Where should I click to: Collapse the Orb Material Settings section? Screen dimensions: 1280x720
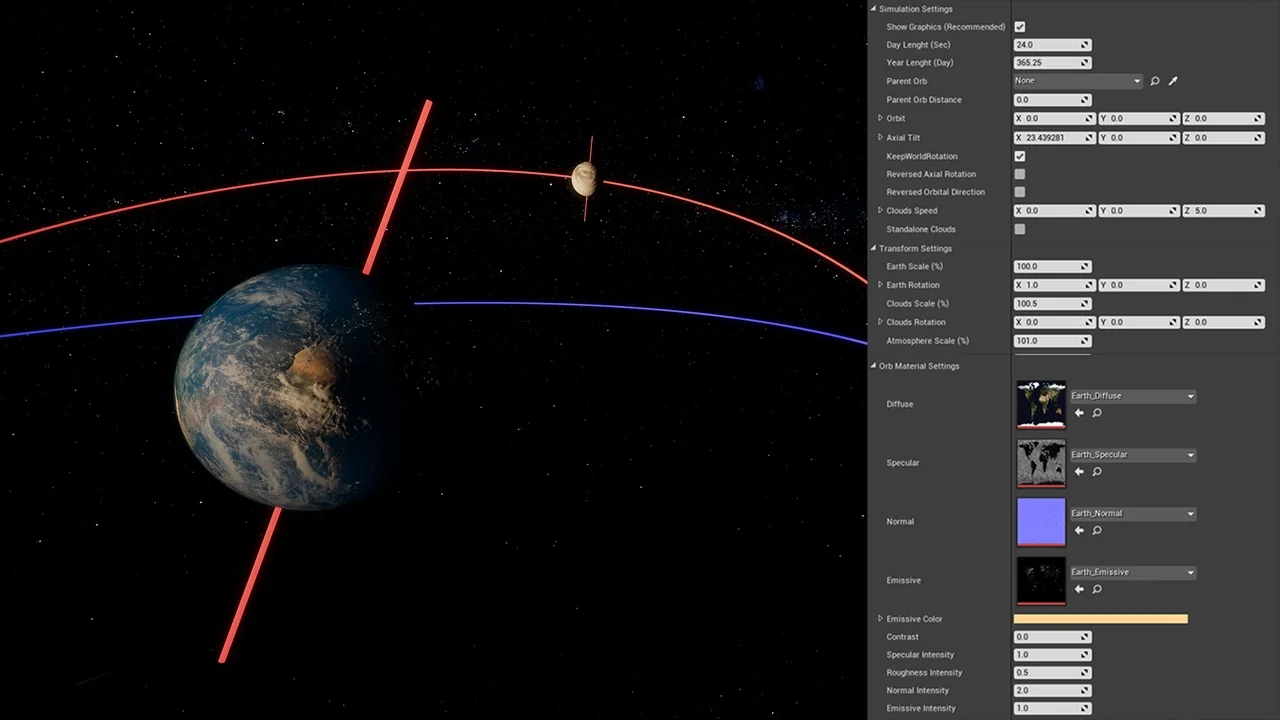[873, 366]
